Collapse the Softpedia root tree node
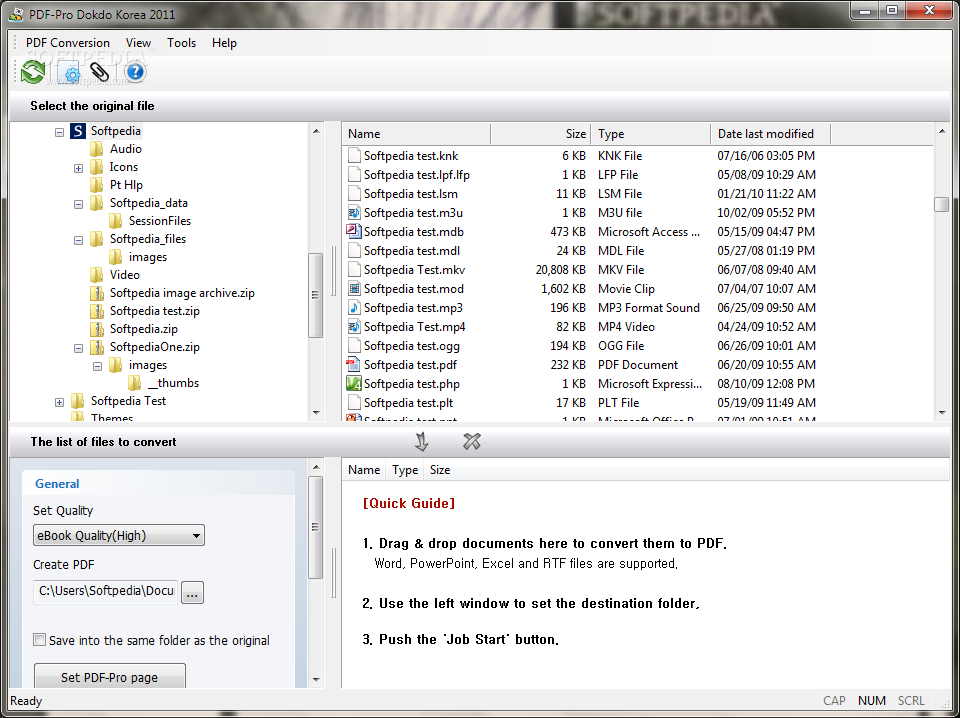960x718 pixels. click(59, 132)
